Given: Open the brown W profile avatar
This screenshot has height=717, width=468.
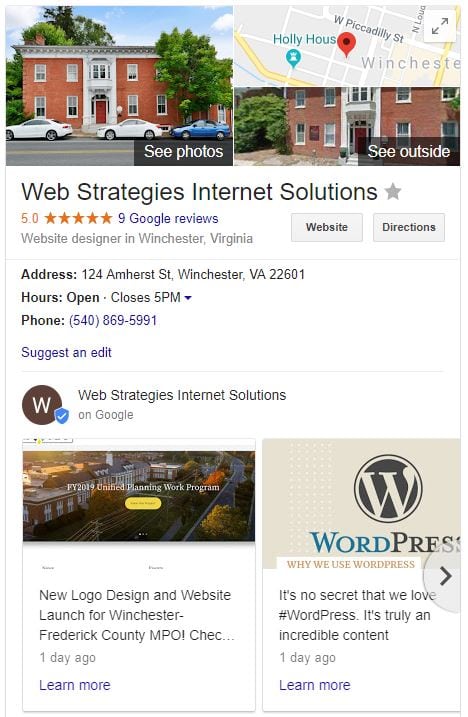Looking at the screenshot, I should [42, 405].
